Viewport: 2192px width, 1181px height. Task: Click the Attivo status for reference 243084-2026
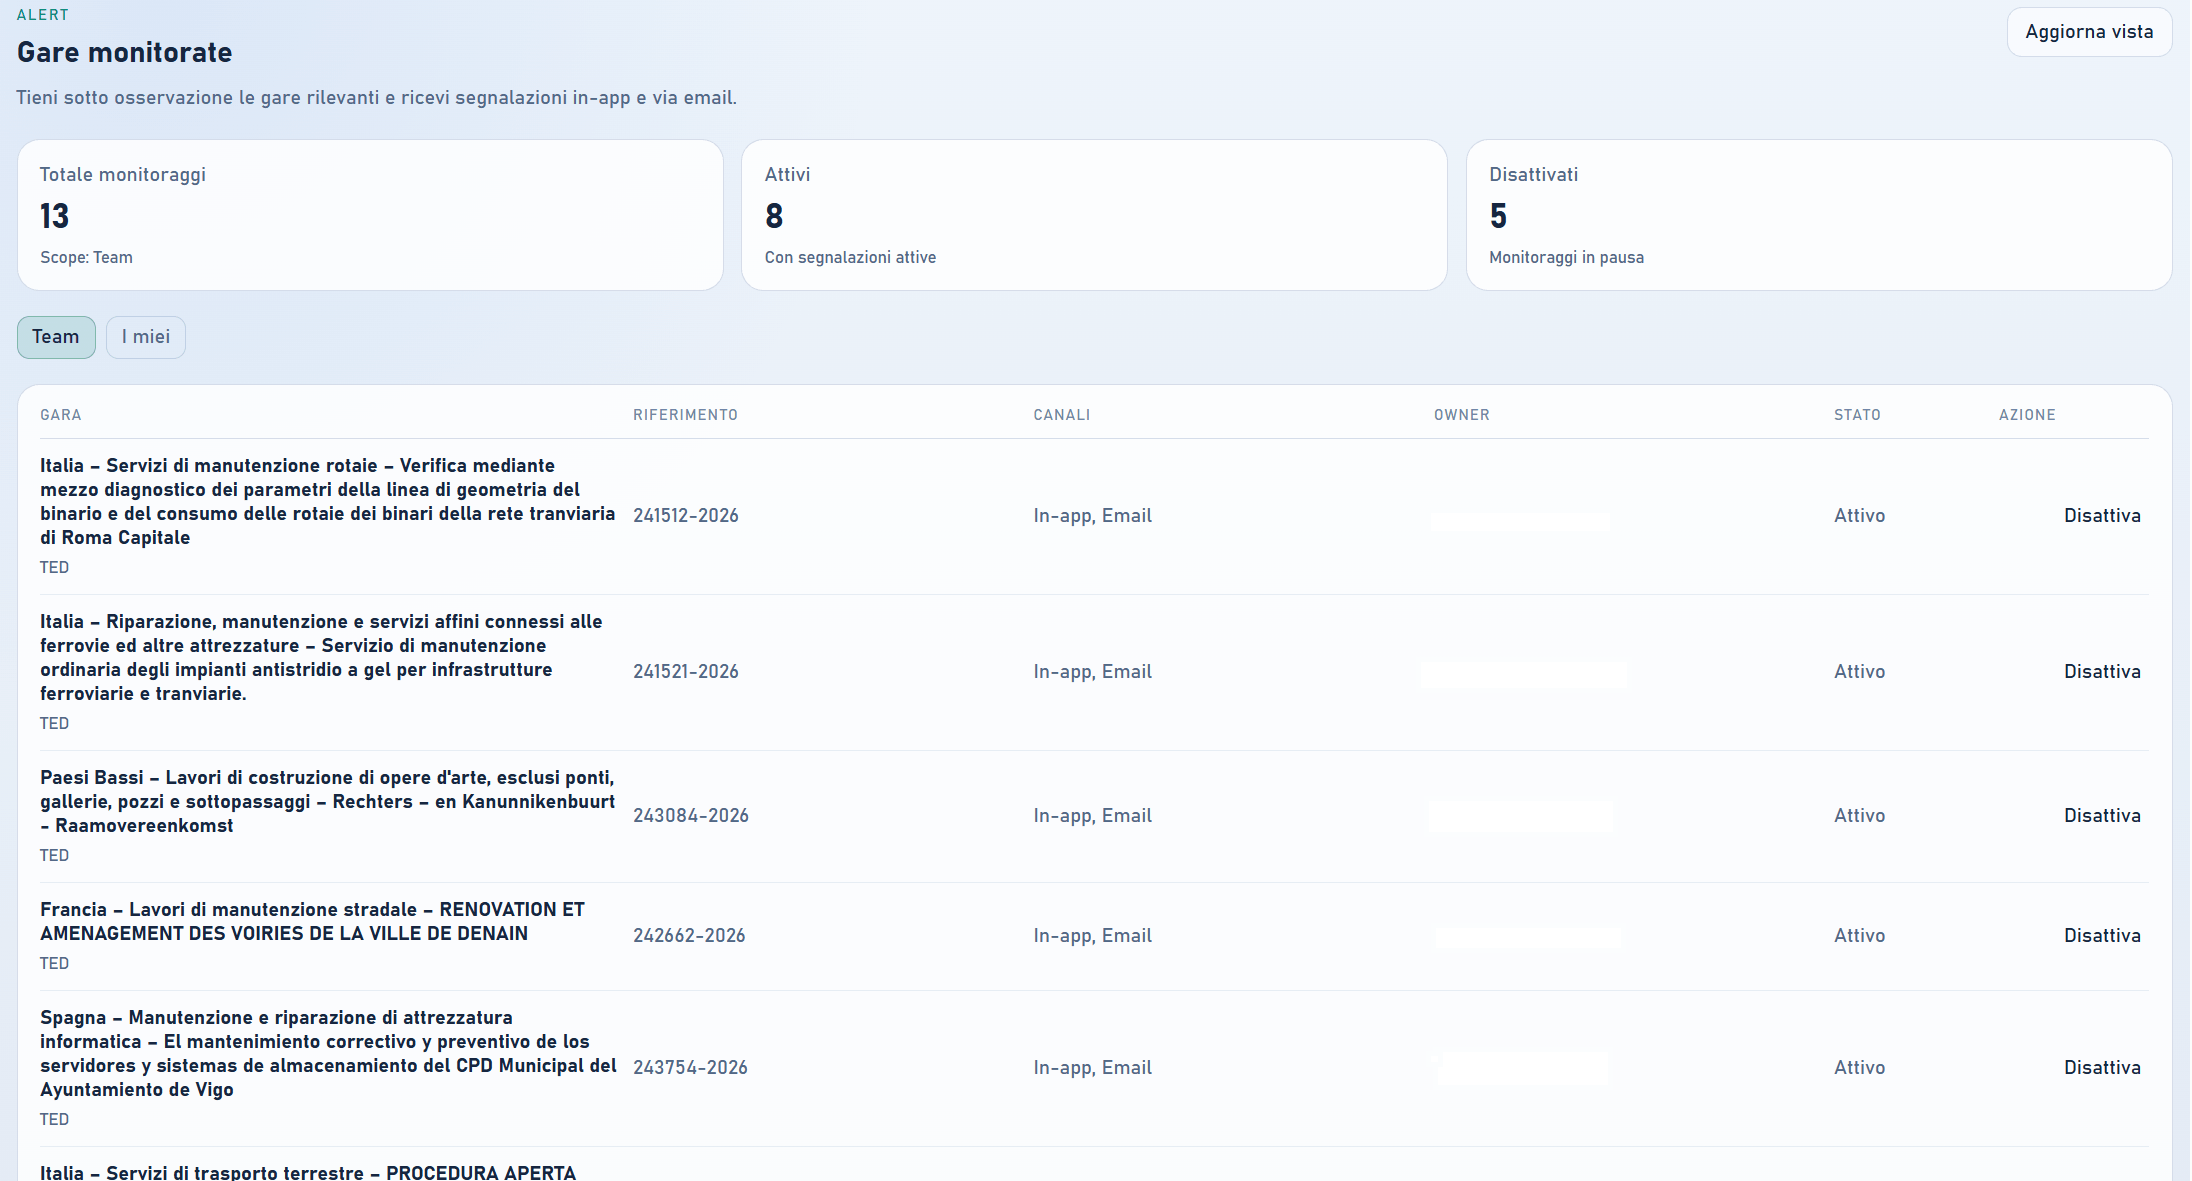point(1860,816)
